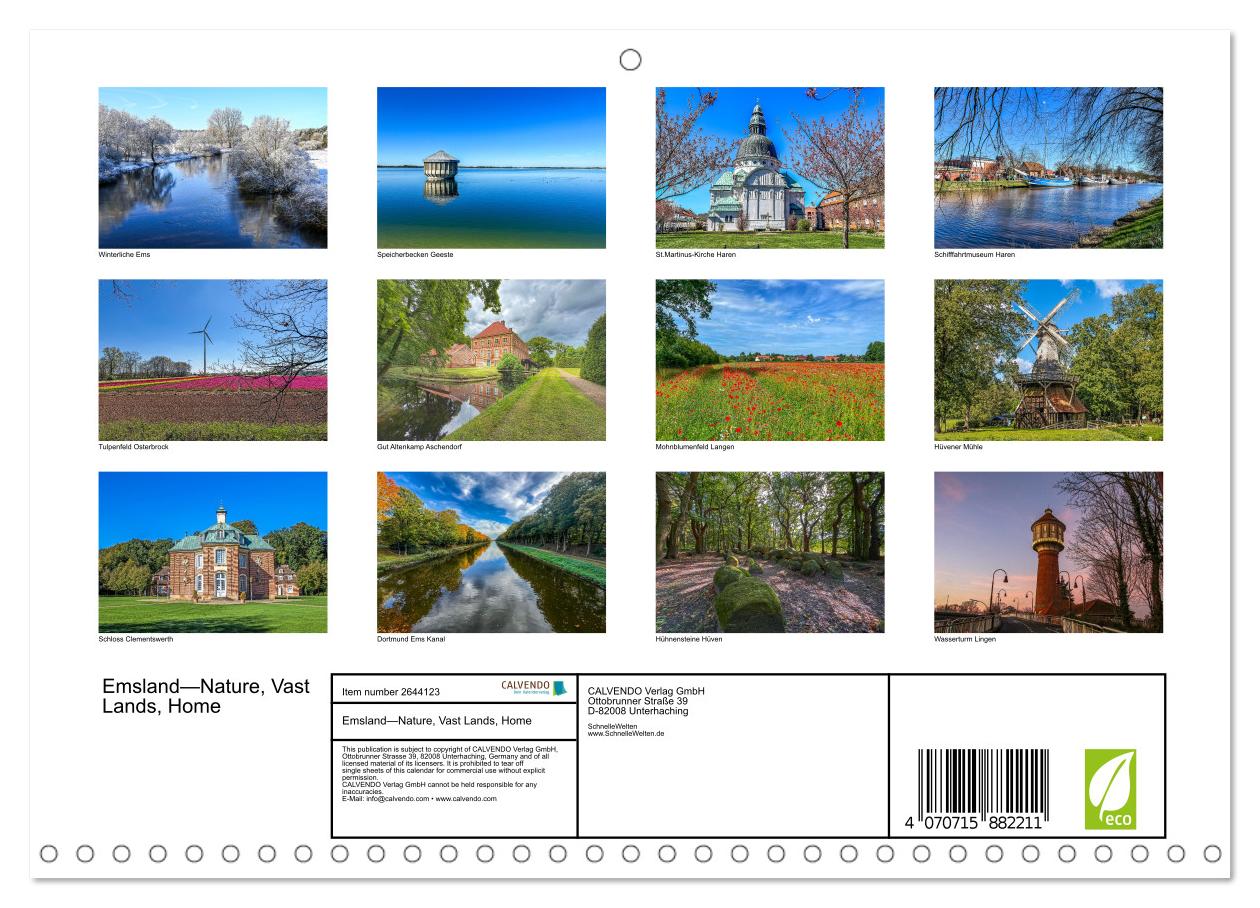This screenshot has width=1260, height=908.
Task: Click the caption 'Mohnblumenfeld Langen'
Action: click(695, 447)
